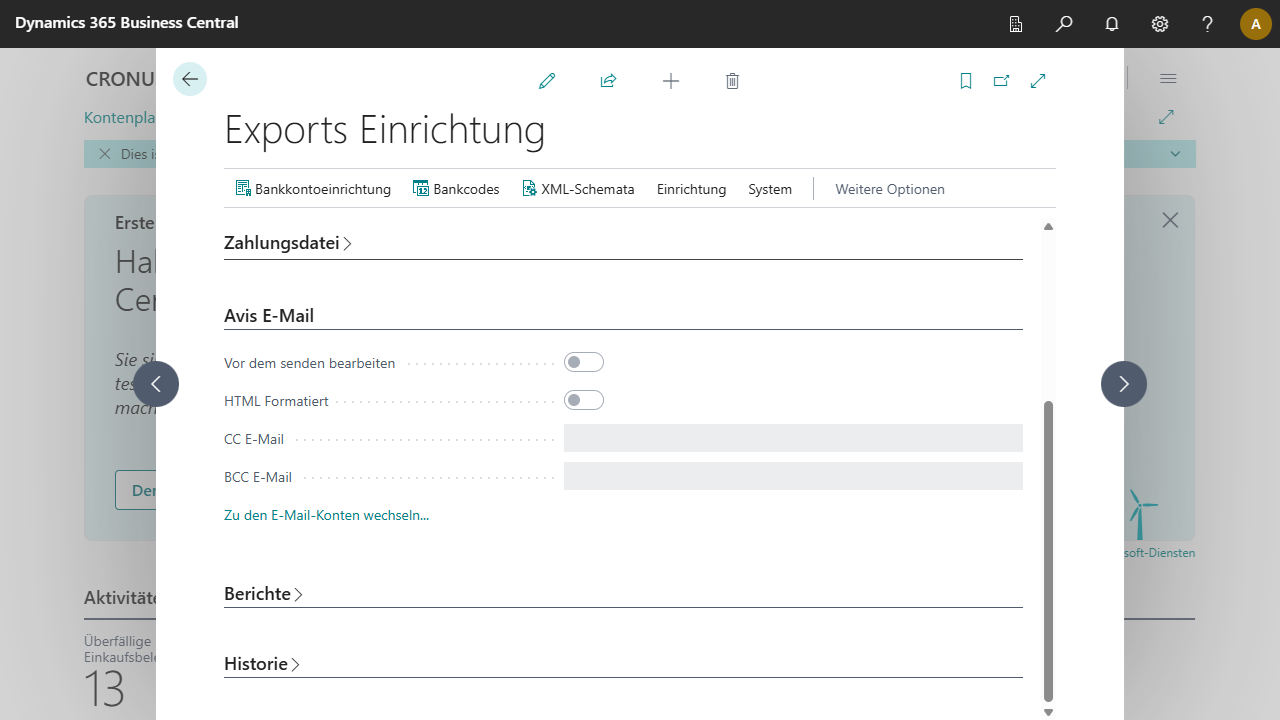Viewport: 1280px width, 720px height.
Task: Open the search magnifier in the top bar
Action: 1064,24
